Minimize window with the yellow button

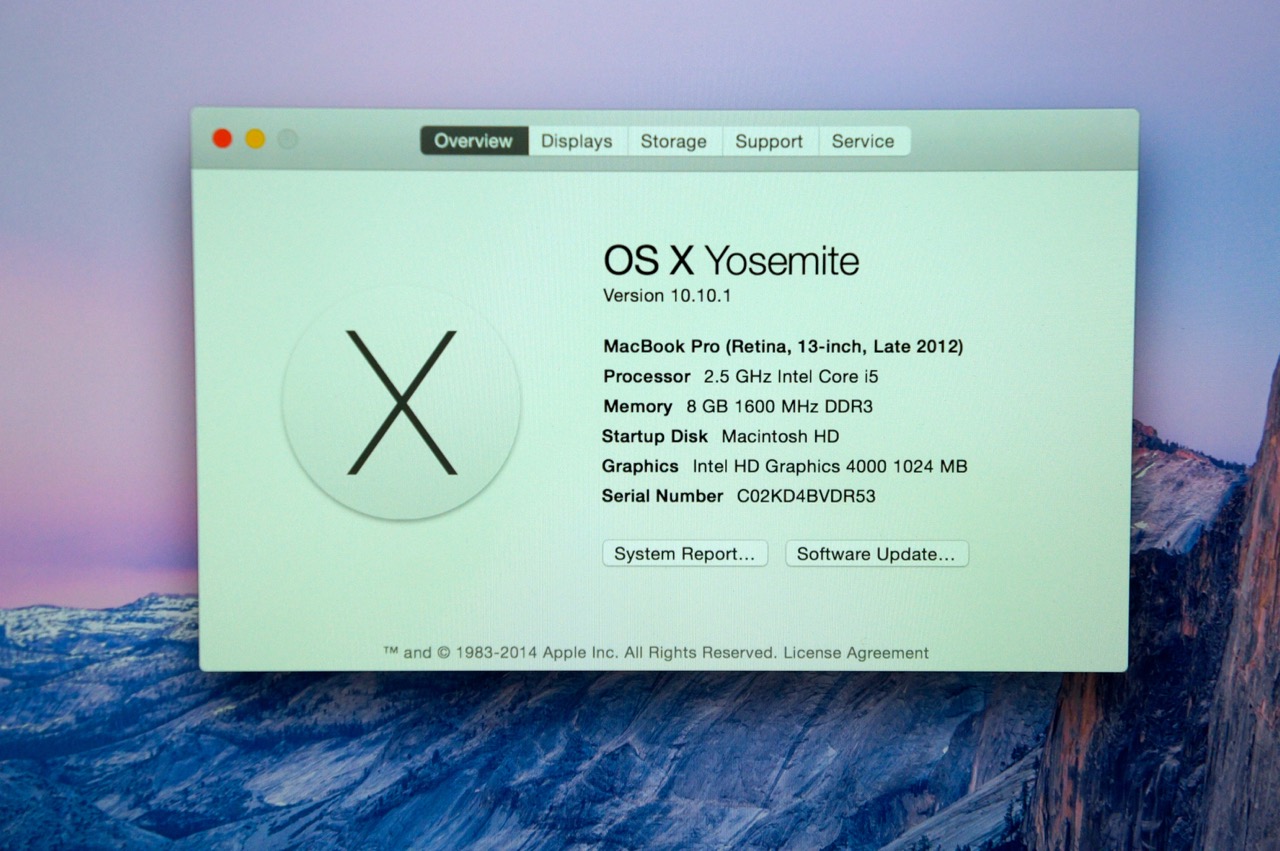(x=255, y=139)
